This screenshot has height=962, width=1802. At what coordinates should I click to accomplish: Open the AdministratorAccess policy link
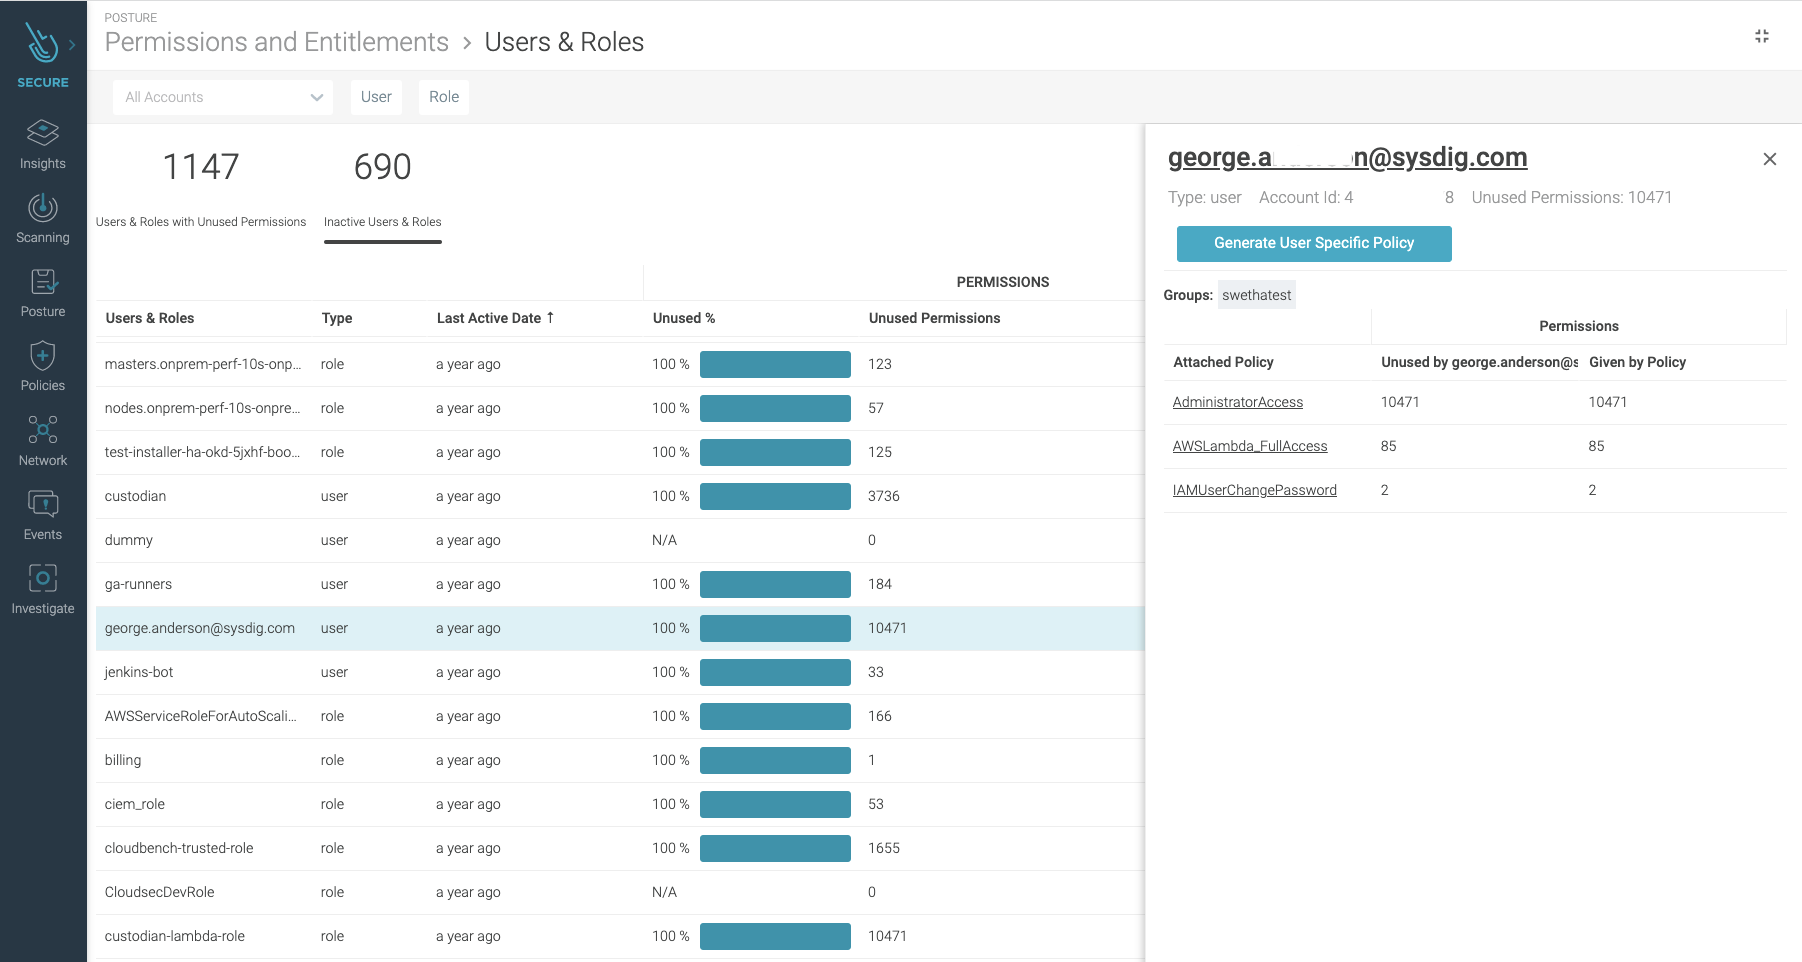(1238, 402)
